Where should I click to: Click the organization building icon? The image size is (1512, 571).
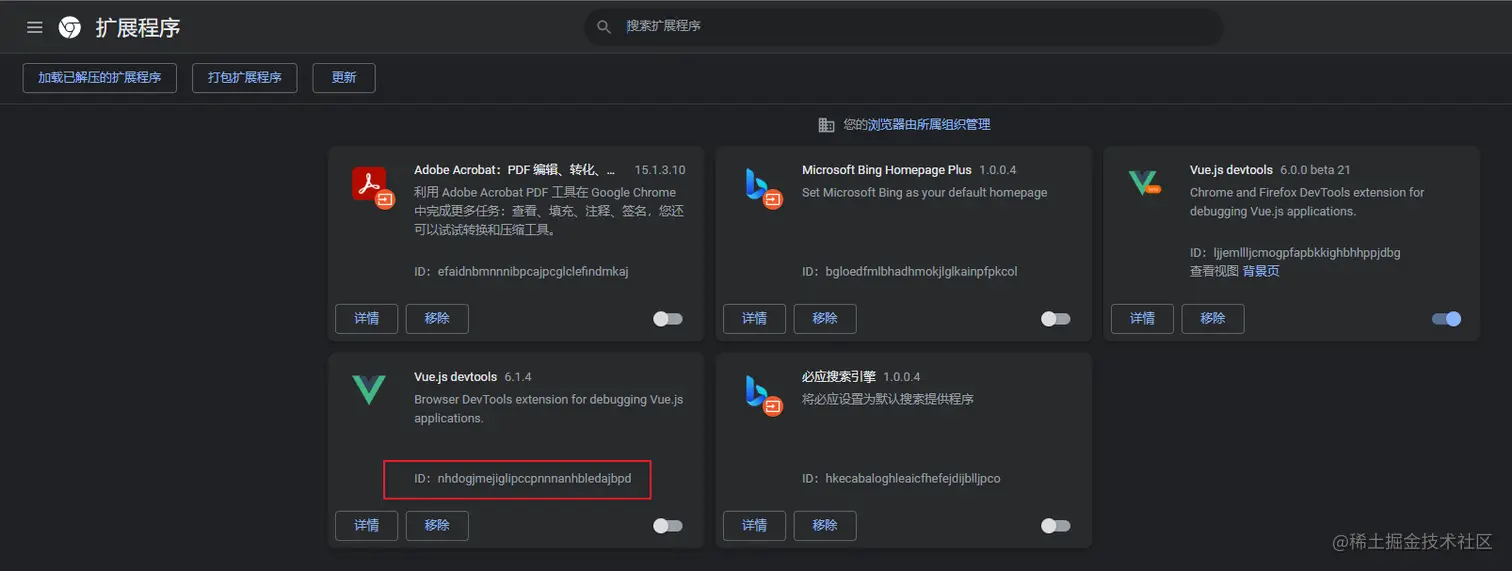tap(826, 125)
